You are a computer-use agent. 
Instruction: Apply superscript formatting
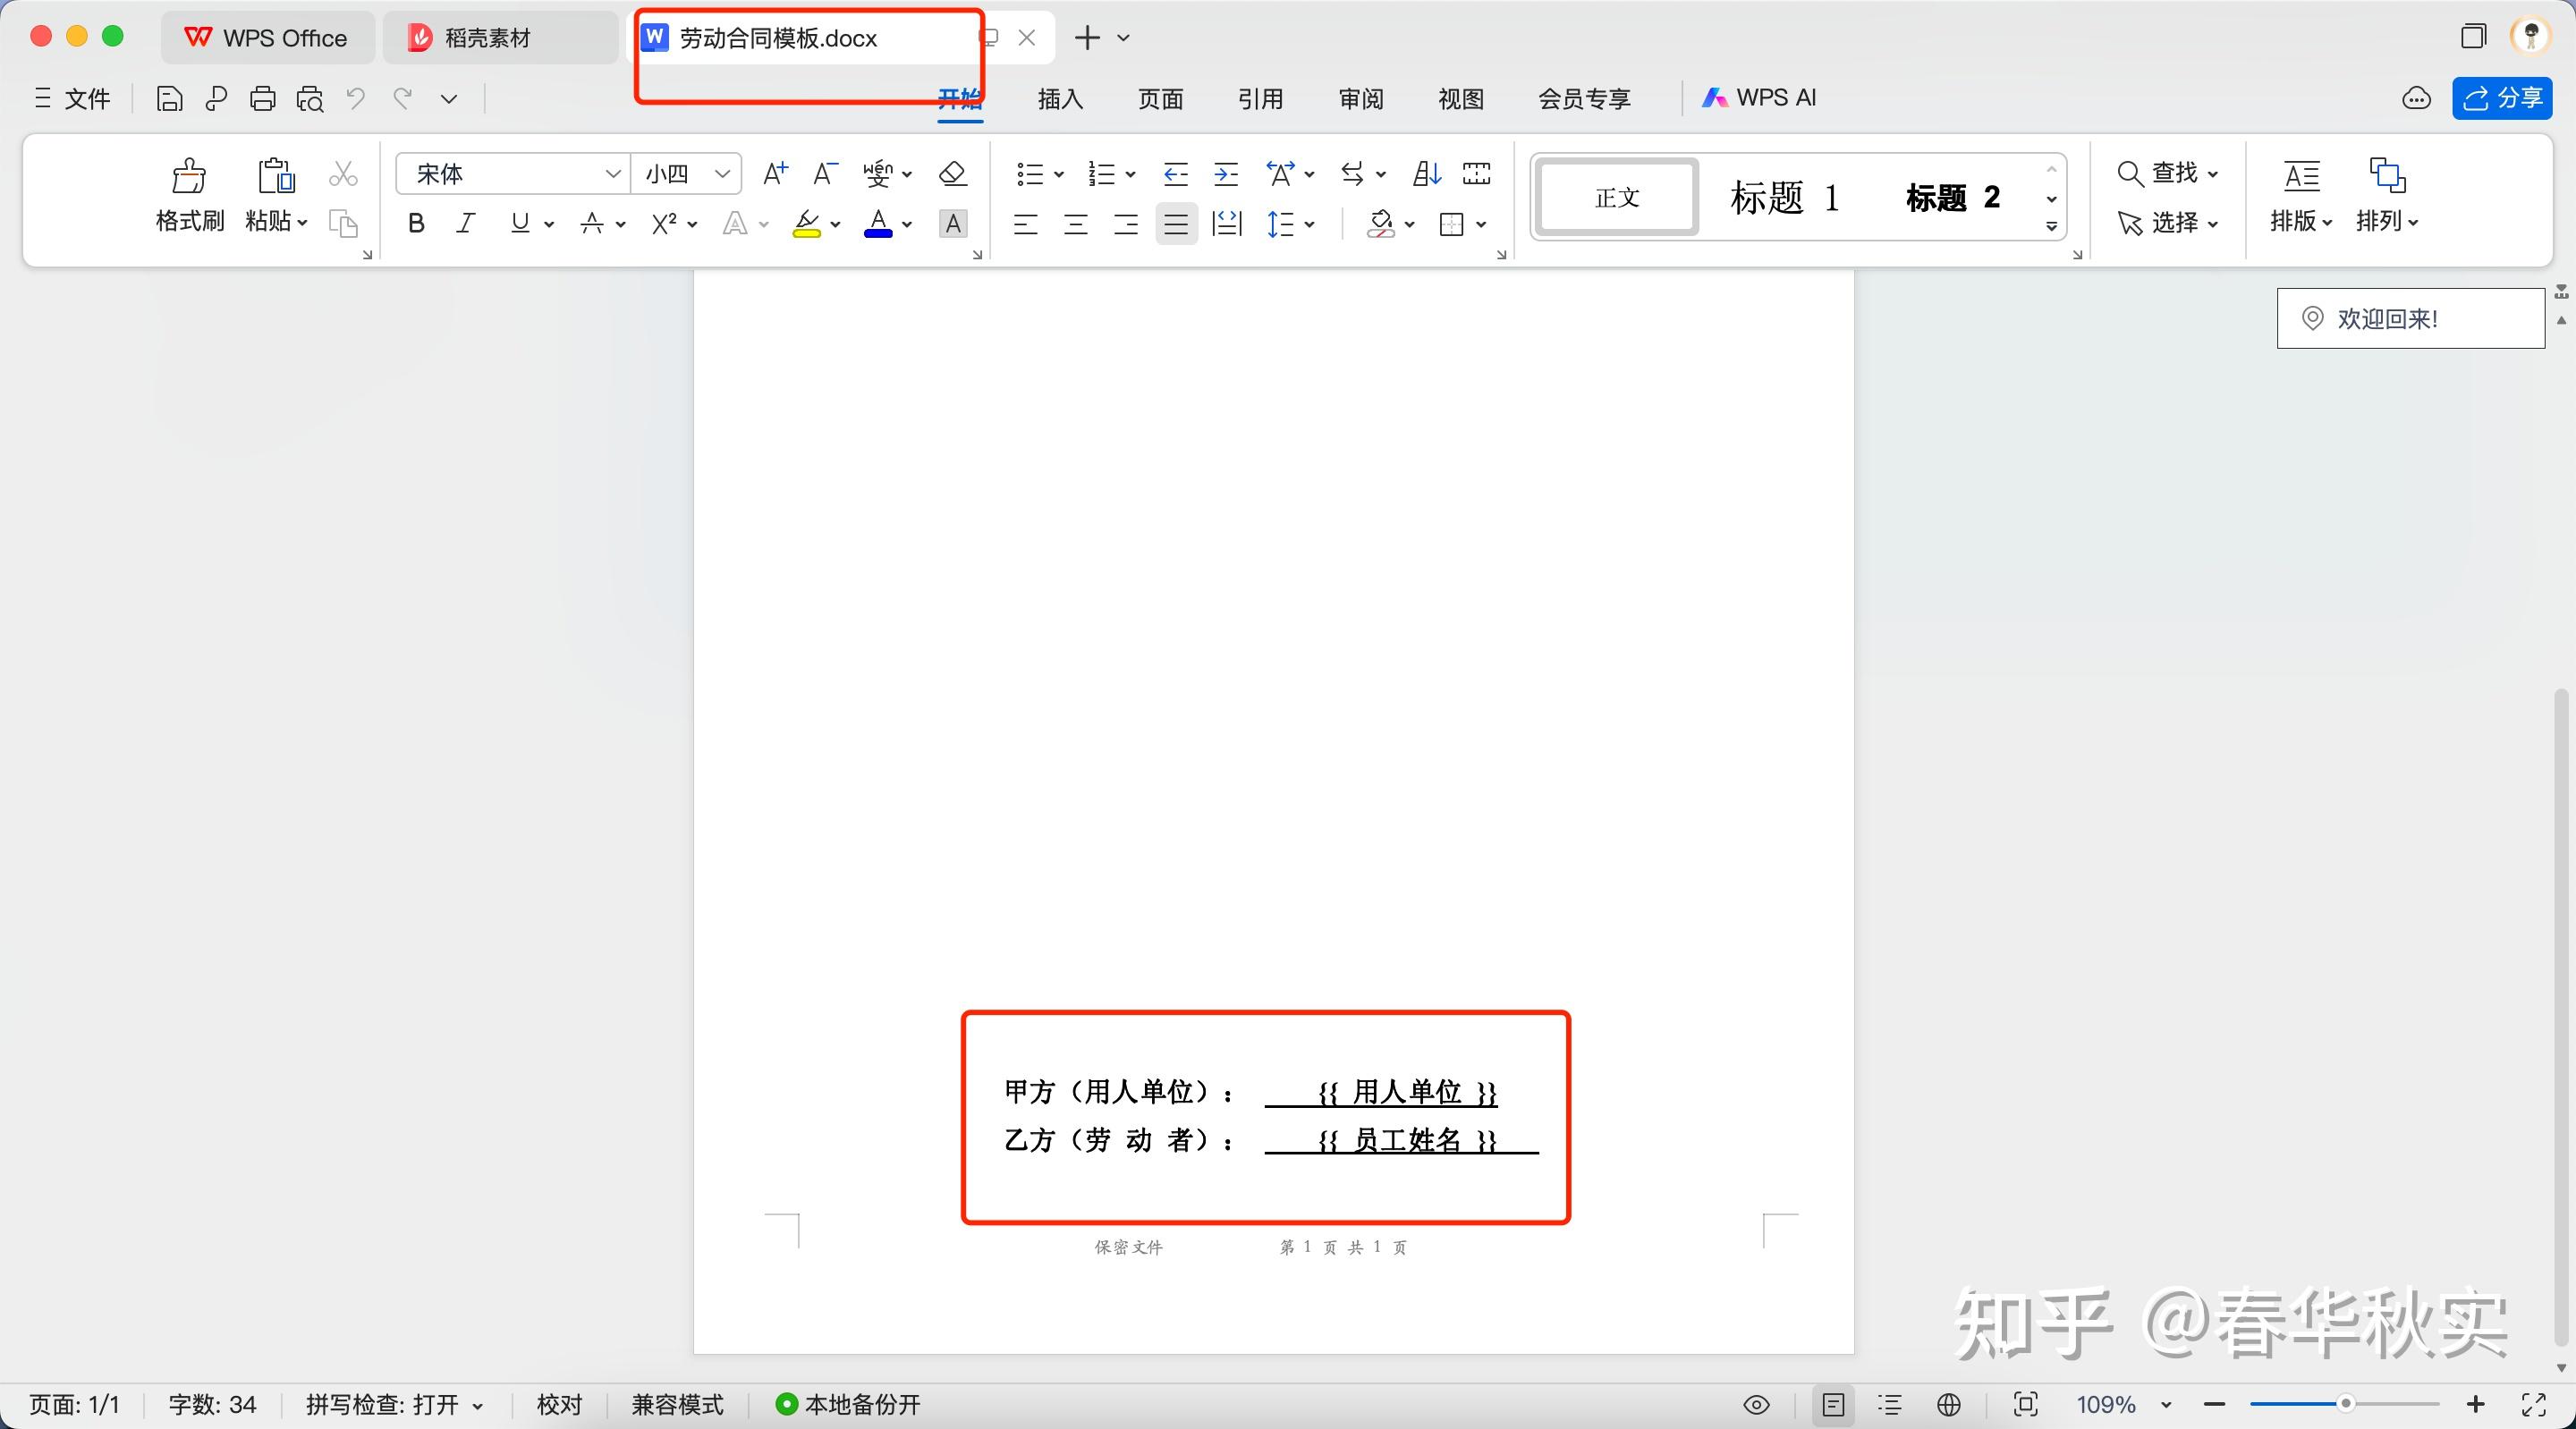[665, 223]
